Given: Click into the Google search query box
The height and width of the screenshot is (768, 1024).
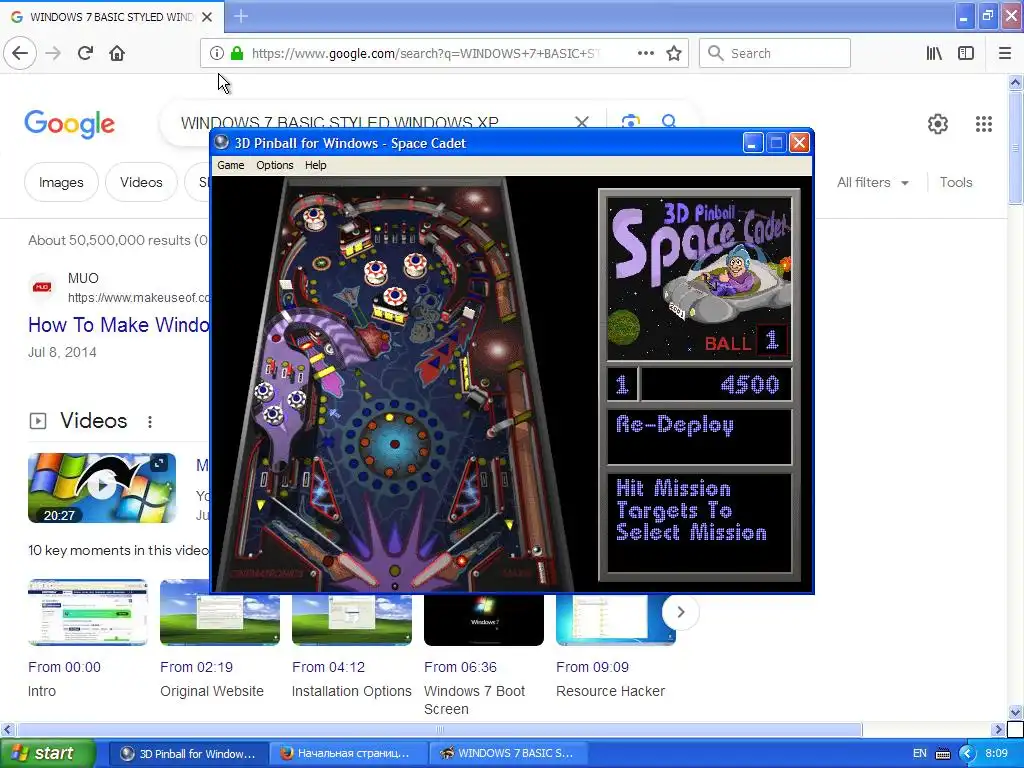Looking at the screenshot, I should pos(340,121).
